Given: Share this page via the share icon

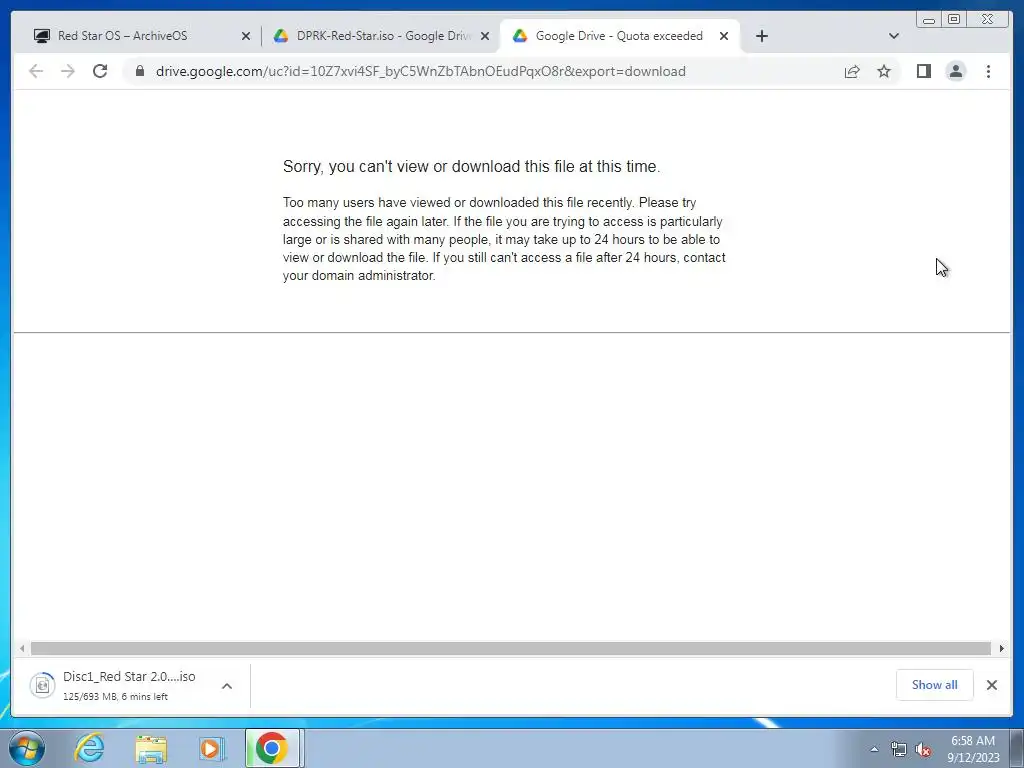Looking at the screenshot, I should pos(852,71).
